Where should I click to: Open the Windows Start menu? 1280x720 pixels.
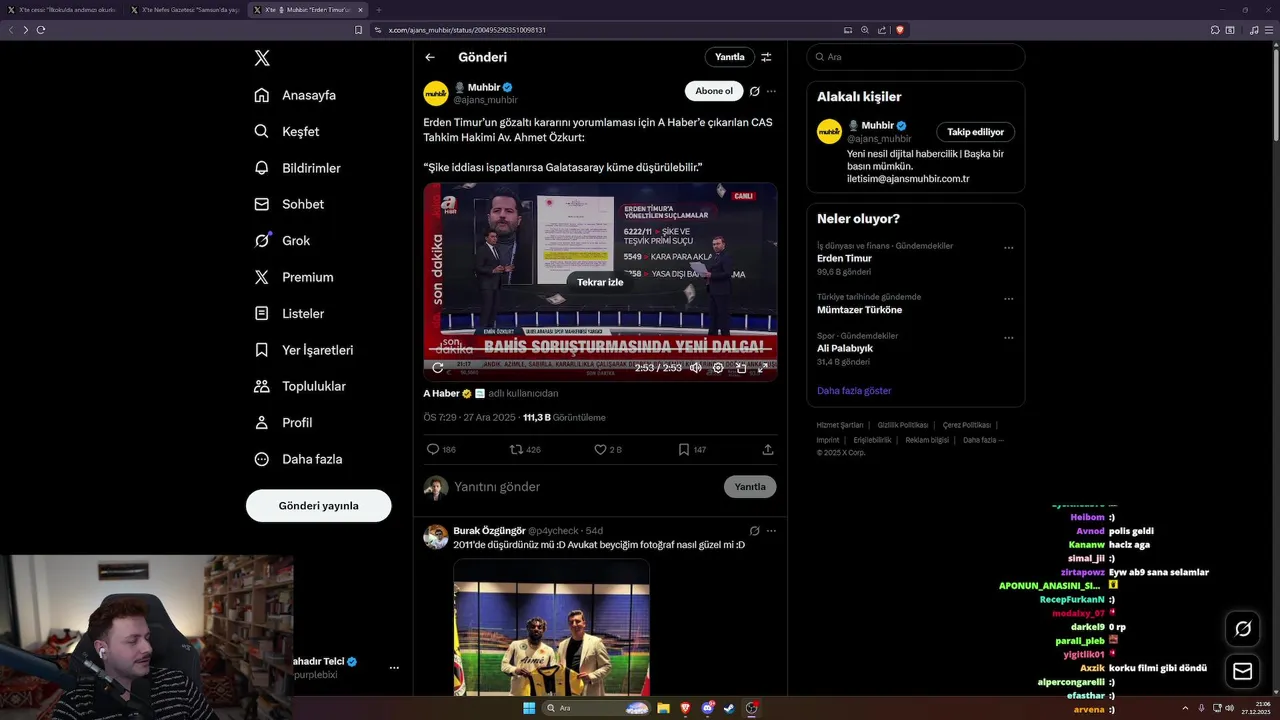(528, 708)
